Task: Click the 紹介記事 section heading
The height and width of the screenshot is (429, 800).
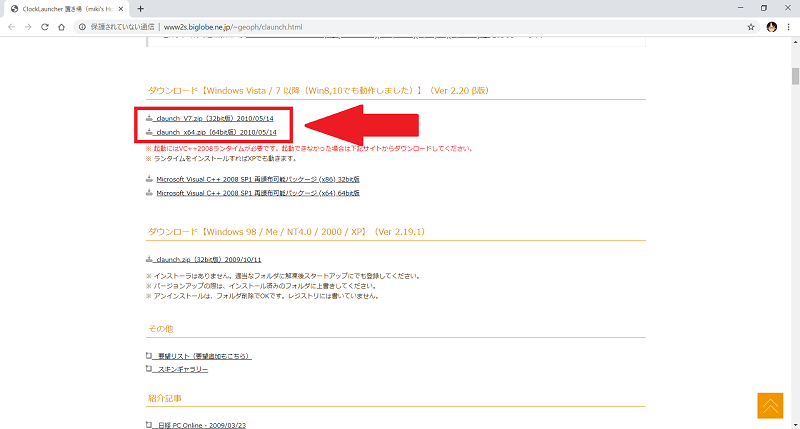Action: click(x=165, y=398)
